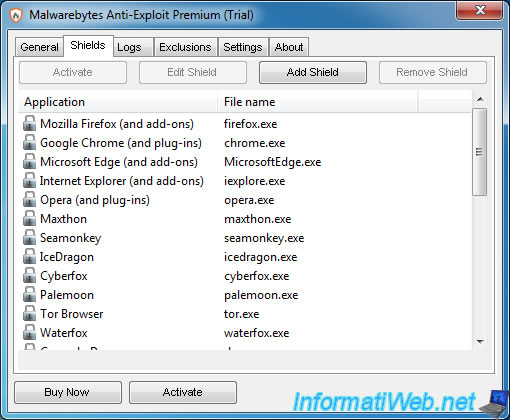Viewport: 510px width, 420px height.
Task: Click the cyberfox.exe file name
Action: [257, 276]
